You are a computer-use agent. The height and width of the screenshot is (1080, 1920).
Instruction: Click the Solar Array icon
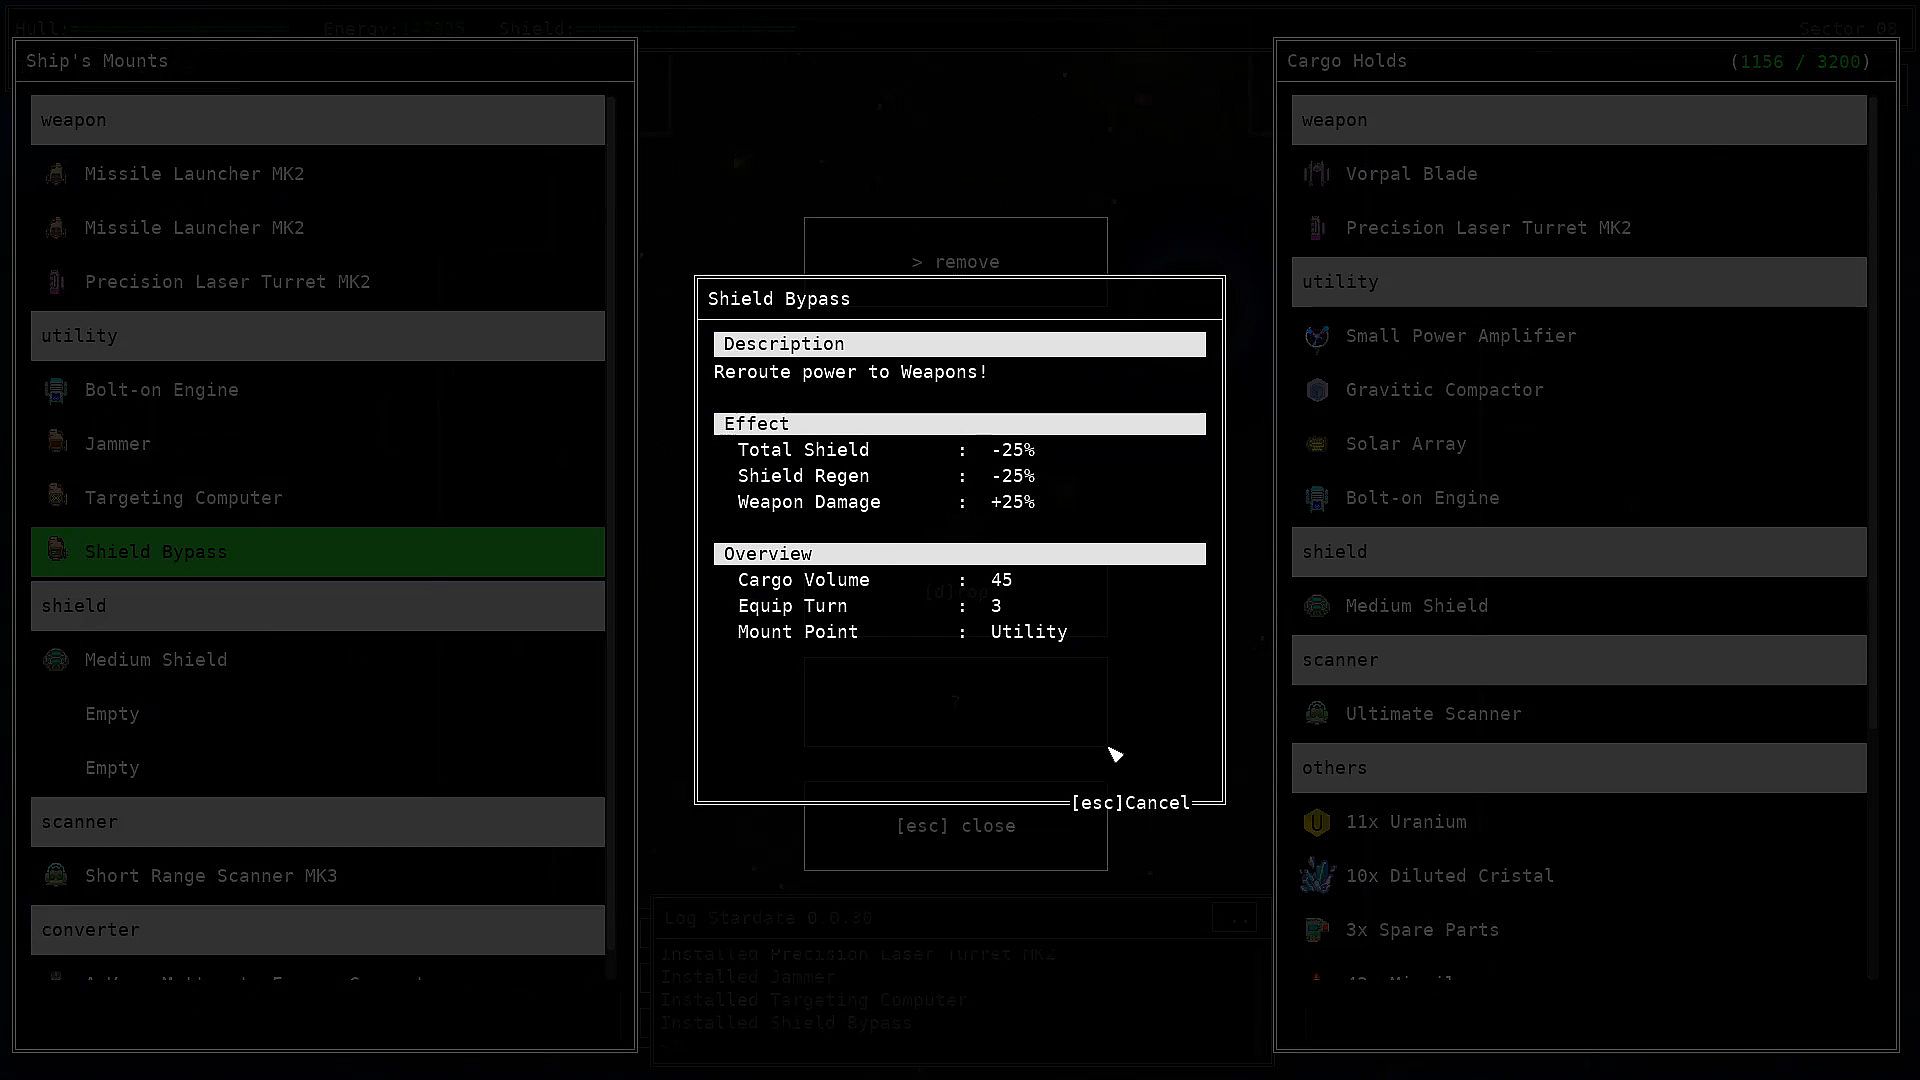[x=1317, y=444]
